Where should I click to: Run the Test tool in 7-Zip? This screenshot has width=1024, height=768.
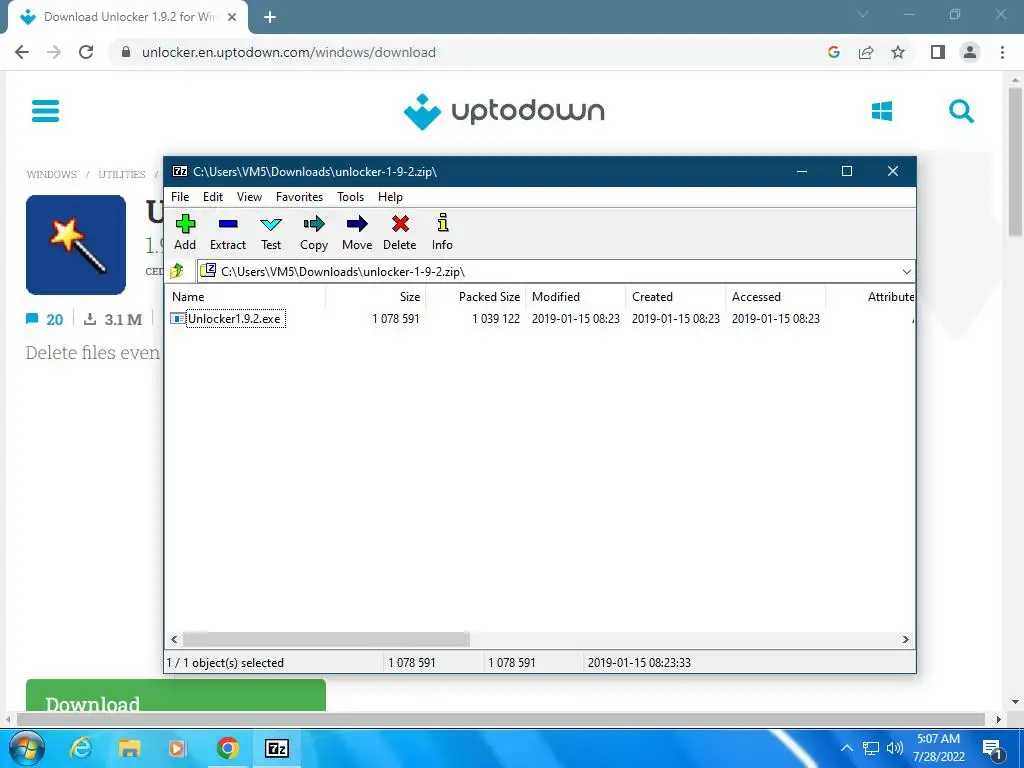270,225
